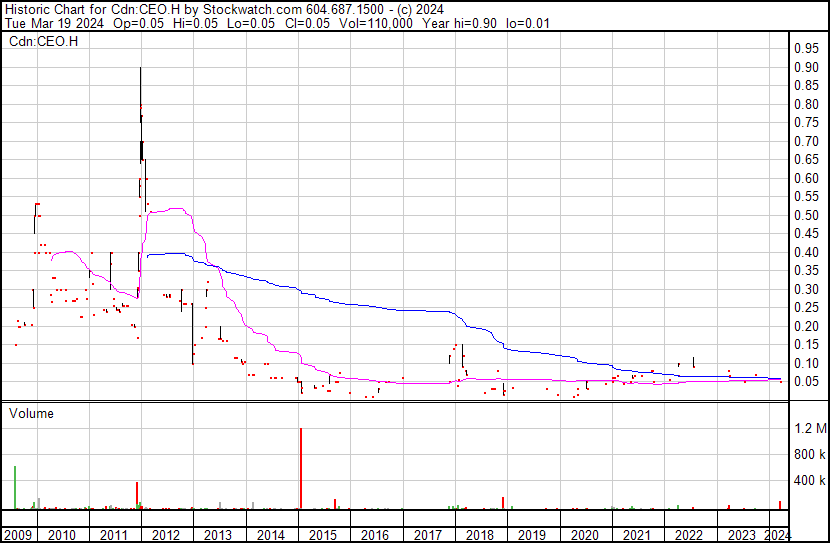Click the 0.45 price axis label
Viewport: 830px width, 543px height.
coord(807,233)
